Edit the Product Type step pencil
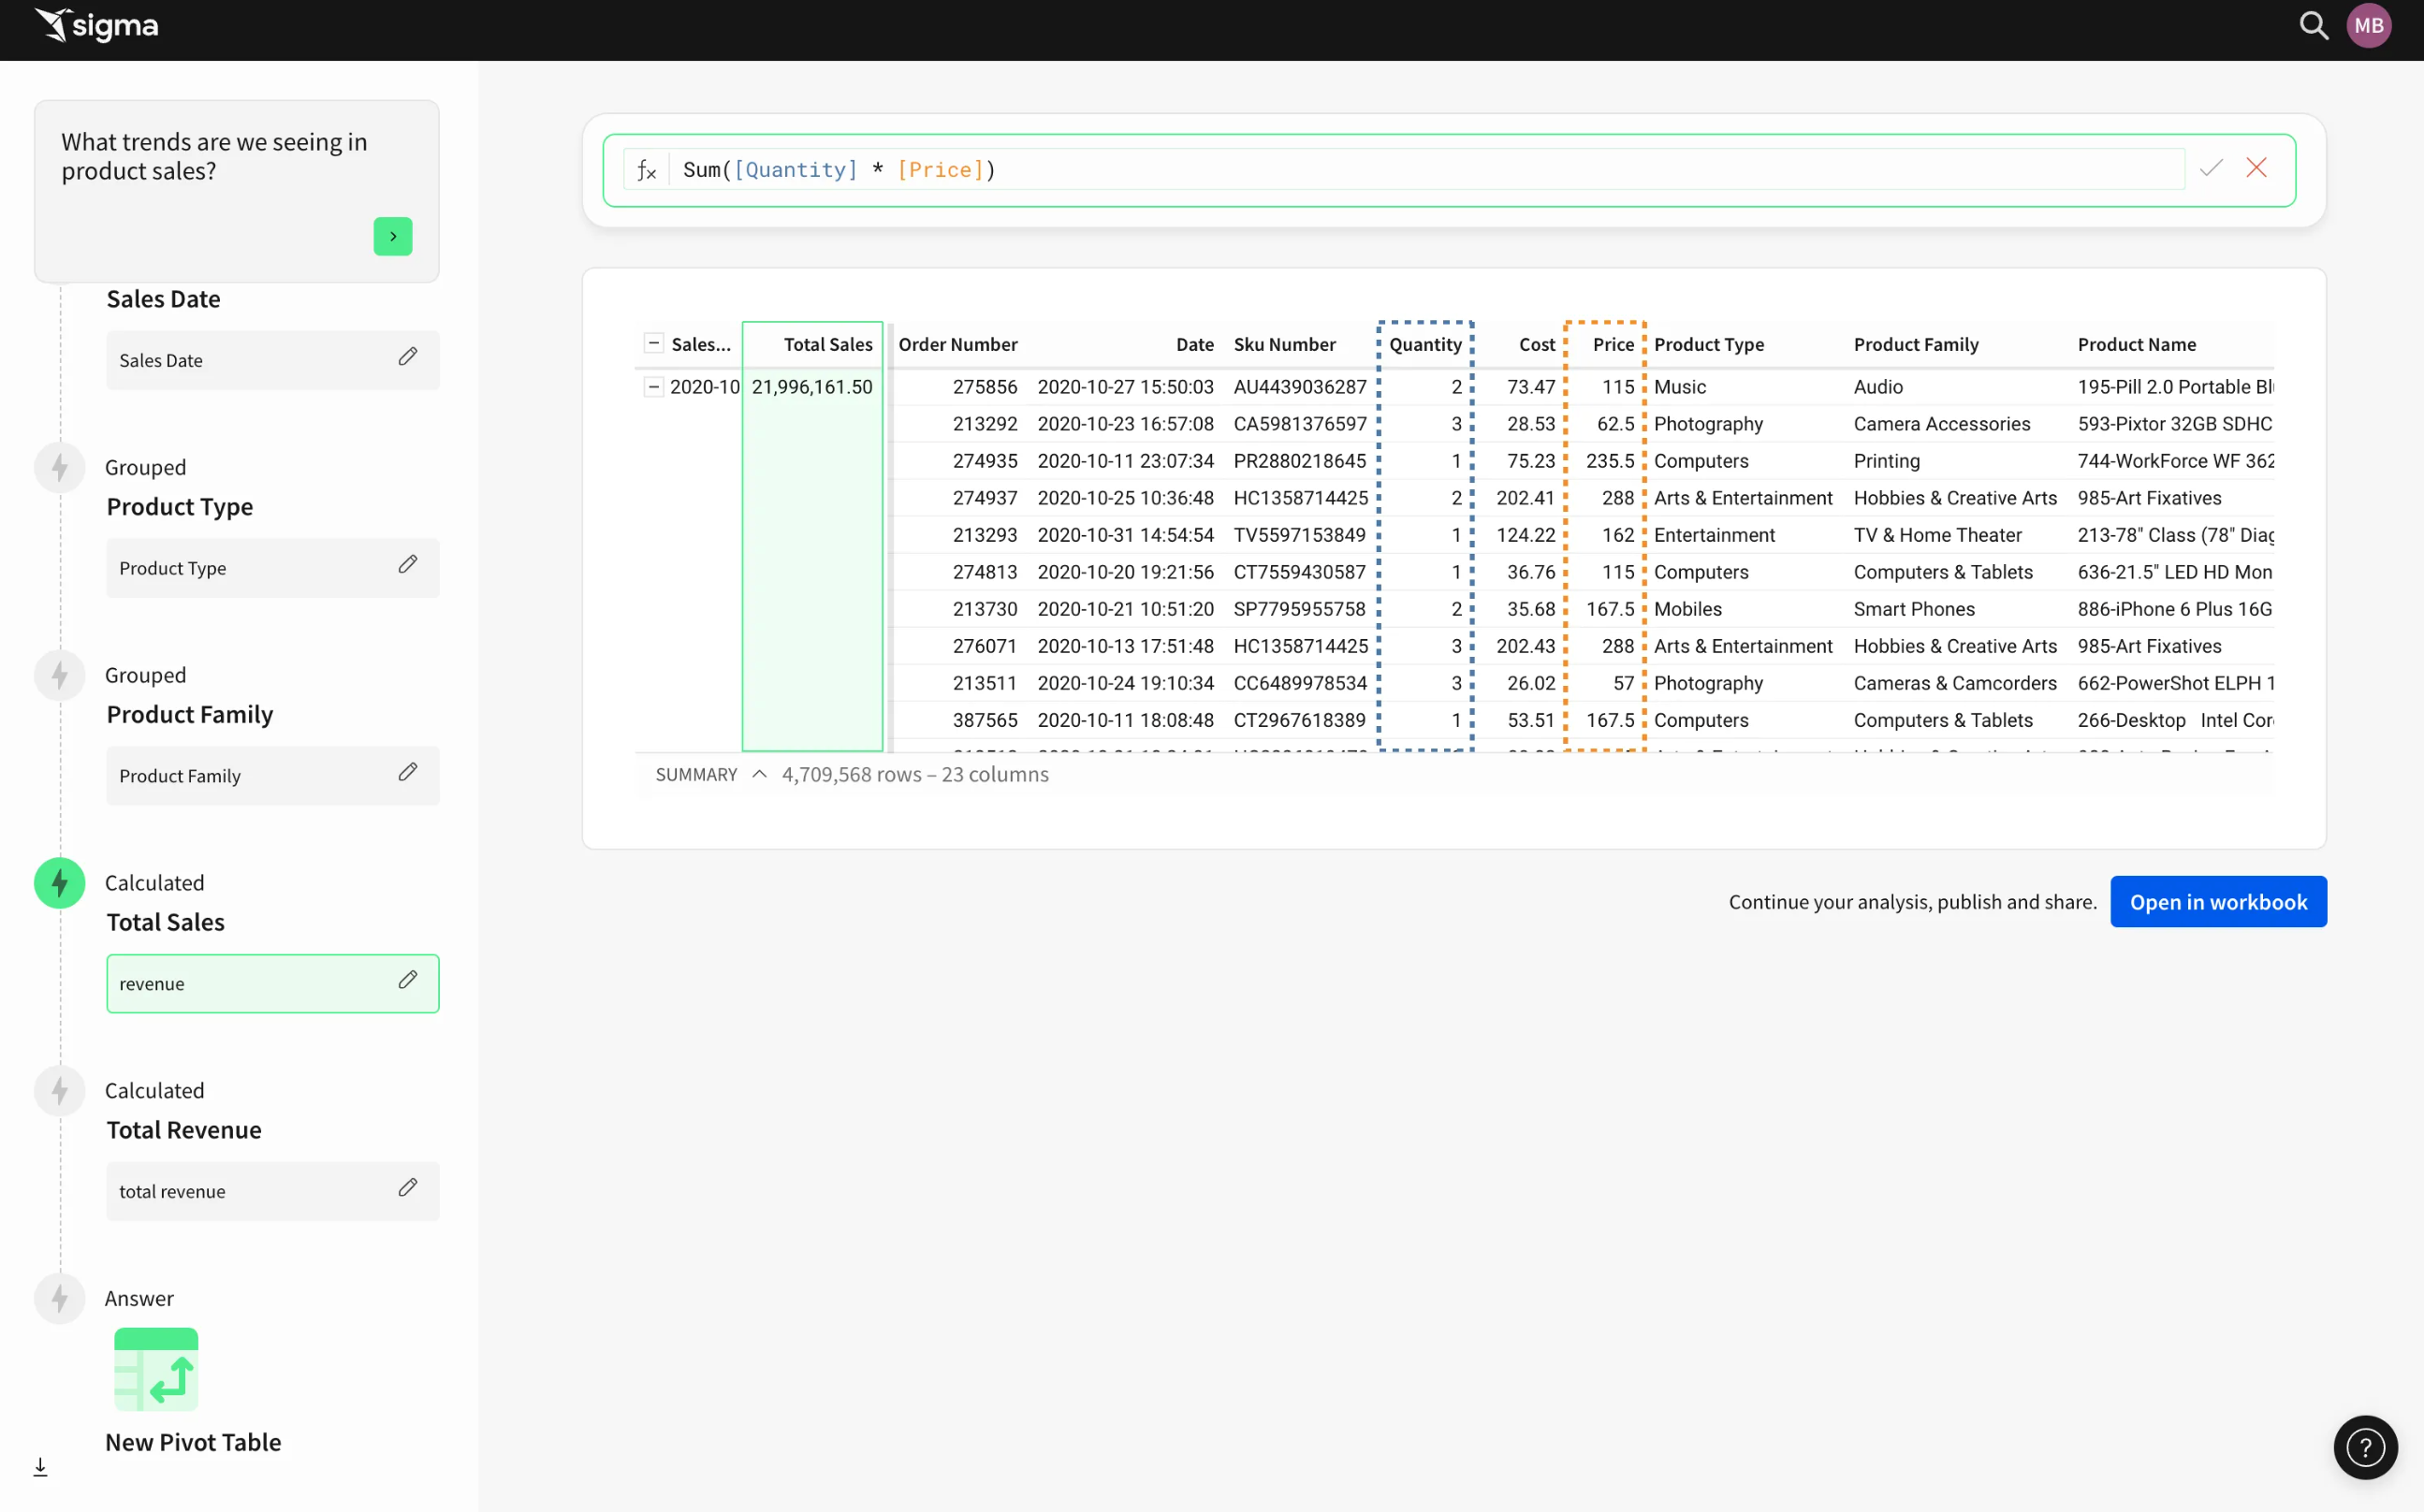 pos(407,565)
